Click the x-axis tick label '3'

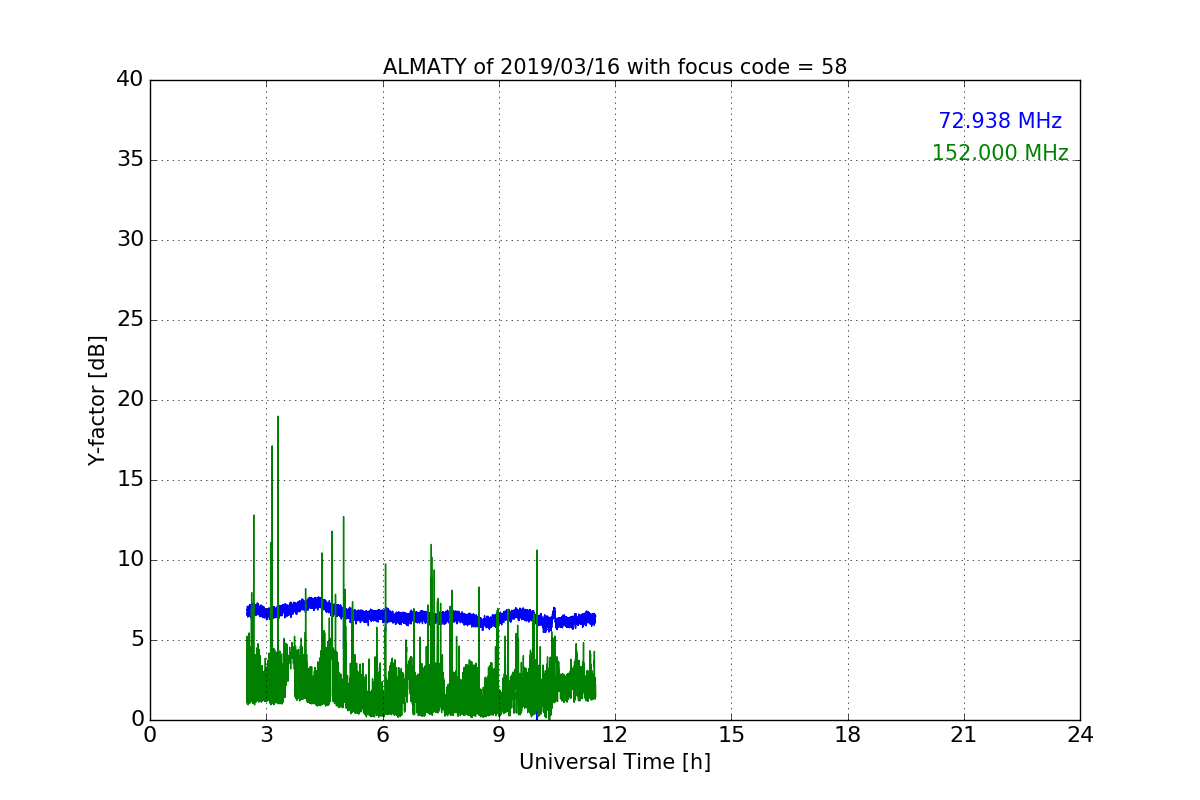[266, 735]
